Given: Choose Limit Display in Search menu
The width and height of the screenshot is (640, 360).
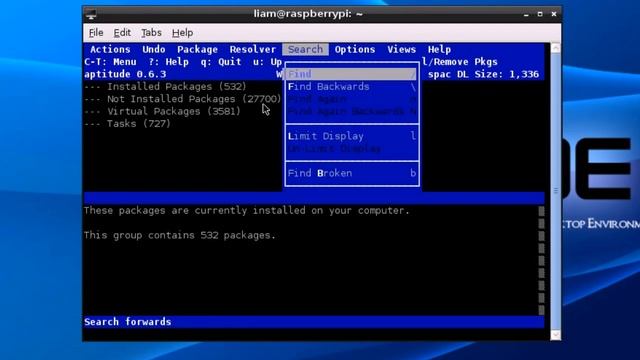Looking at the screenshot, I should click(x=352, y=136).
